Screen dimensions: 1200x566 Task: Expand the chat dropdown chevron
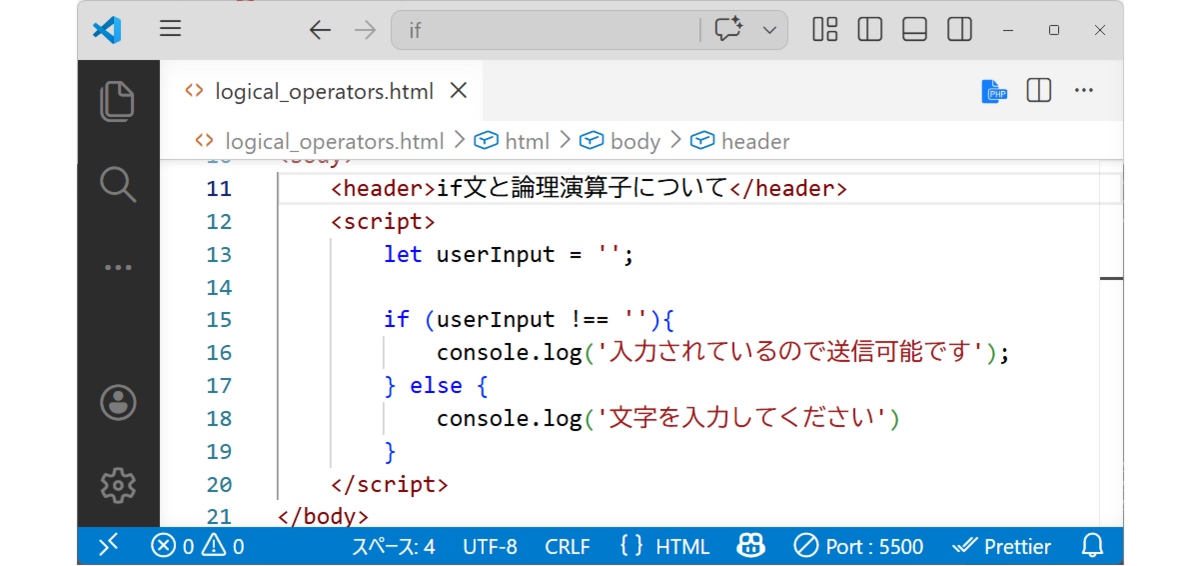pos(770,30)
